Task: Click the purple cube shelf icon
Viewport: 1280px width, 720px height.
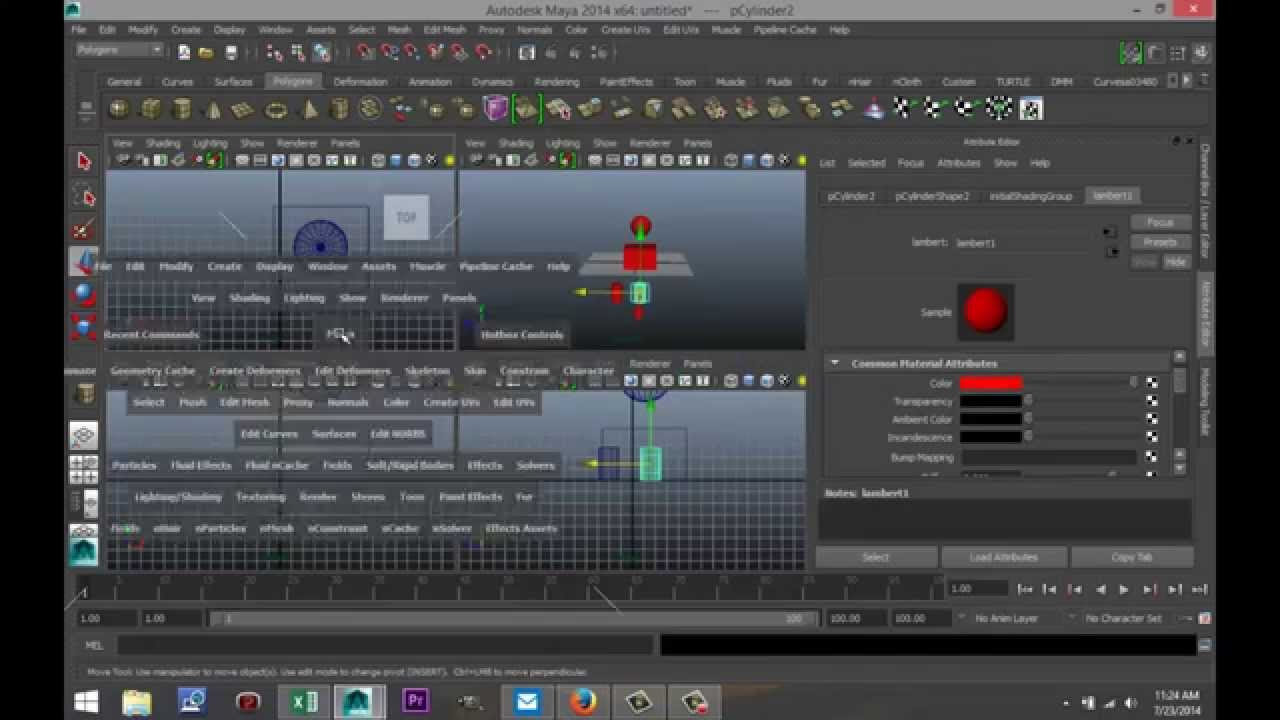Action: click(x=495, y=109)
